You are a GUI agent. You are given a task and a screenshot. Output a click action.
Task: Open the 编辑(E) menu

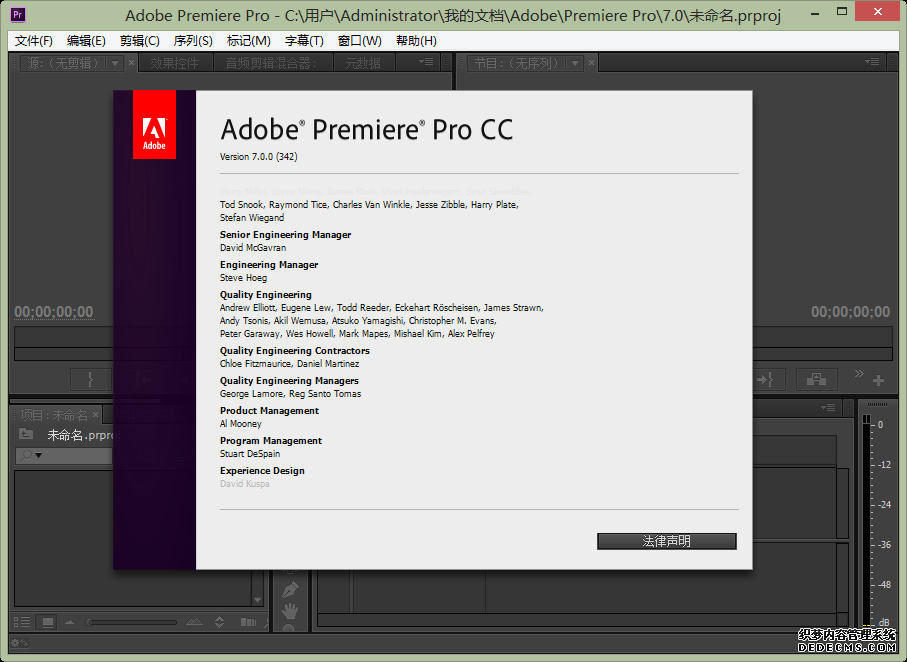click(86, 41)
